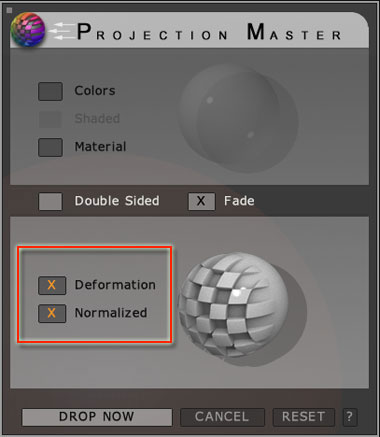Click the checkered deformation sphere preview
This screenshot has height=437, width=380.
click(242, 308)
